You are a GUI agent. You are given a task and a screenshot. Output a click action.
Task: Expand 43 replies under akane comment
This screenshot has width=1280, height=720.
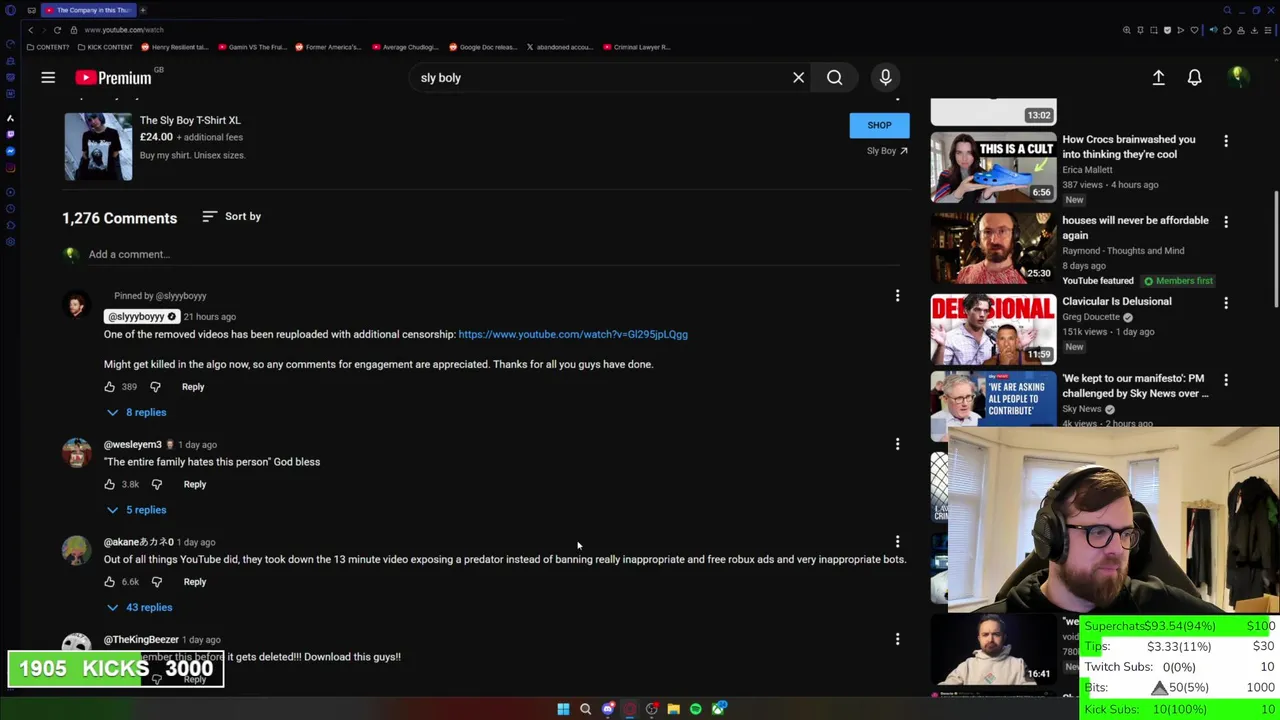[139, 607]
